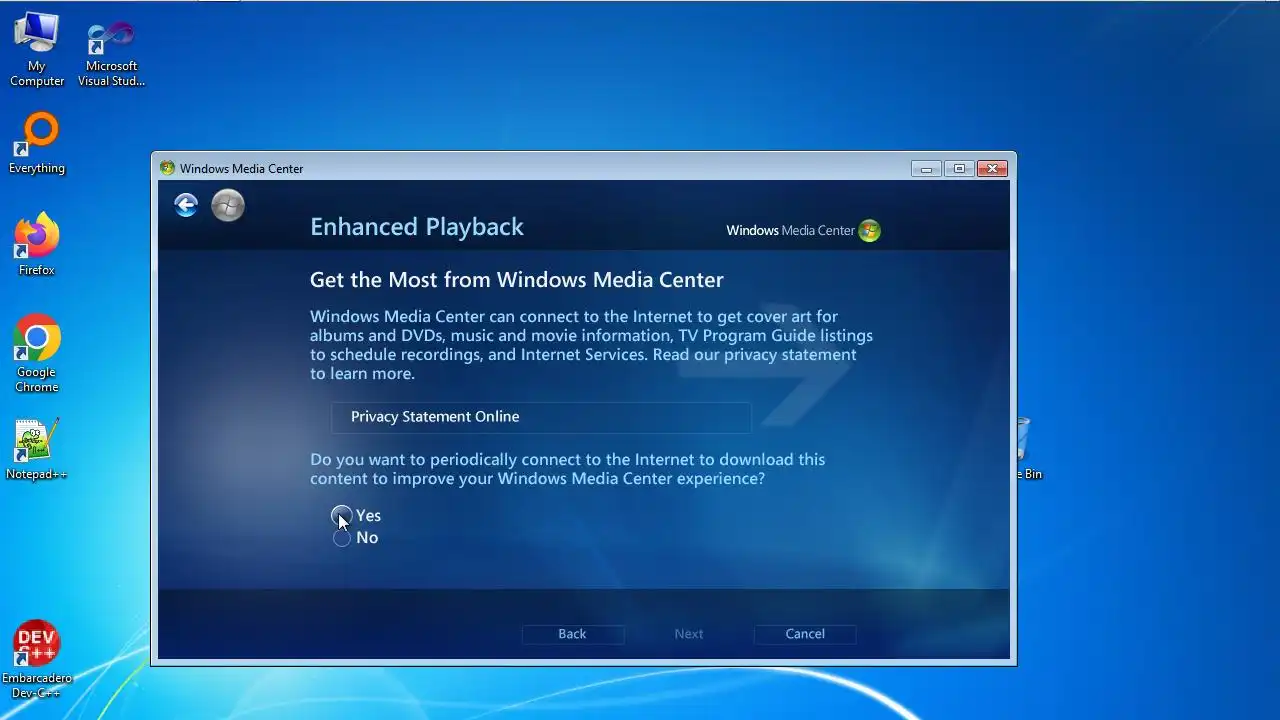Click the Windows Media Center logo icon
Screen dimensions: 1280x720
[870, 231]
